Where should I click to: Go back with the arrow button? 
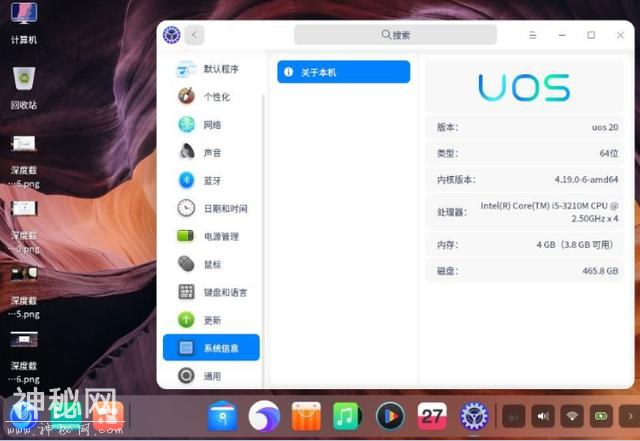(194, 35)
